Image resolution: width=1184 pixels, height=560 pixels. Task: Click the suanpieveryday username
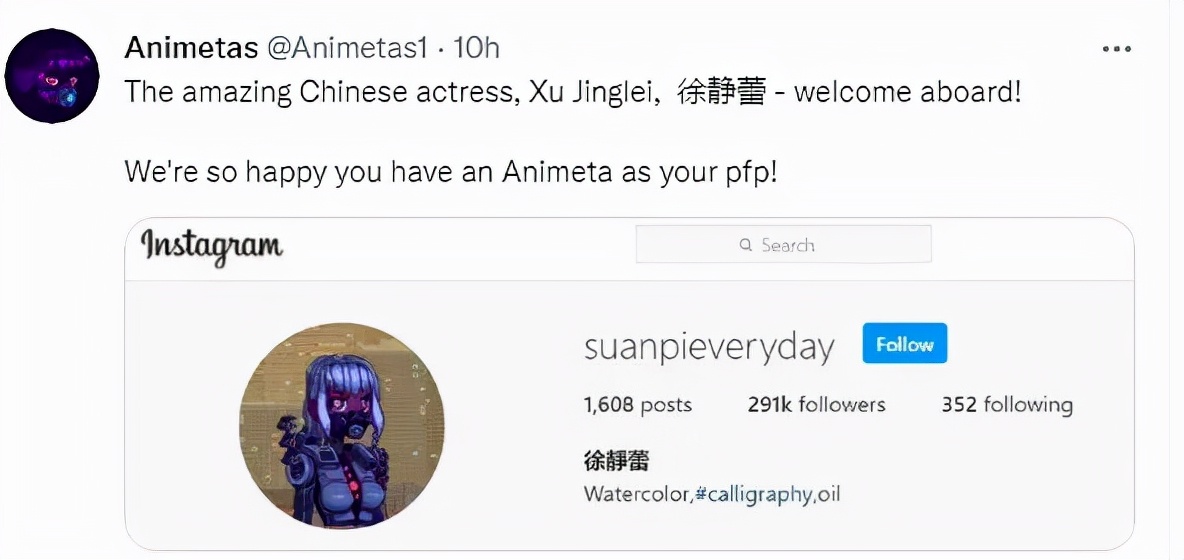[710, 347]
